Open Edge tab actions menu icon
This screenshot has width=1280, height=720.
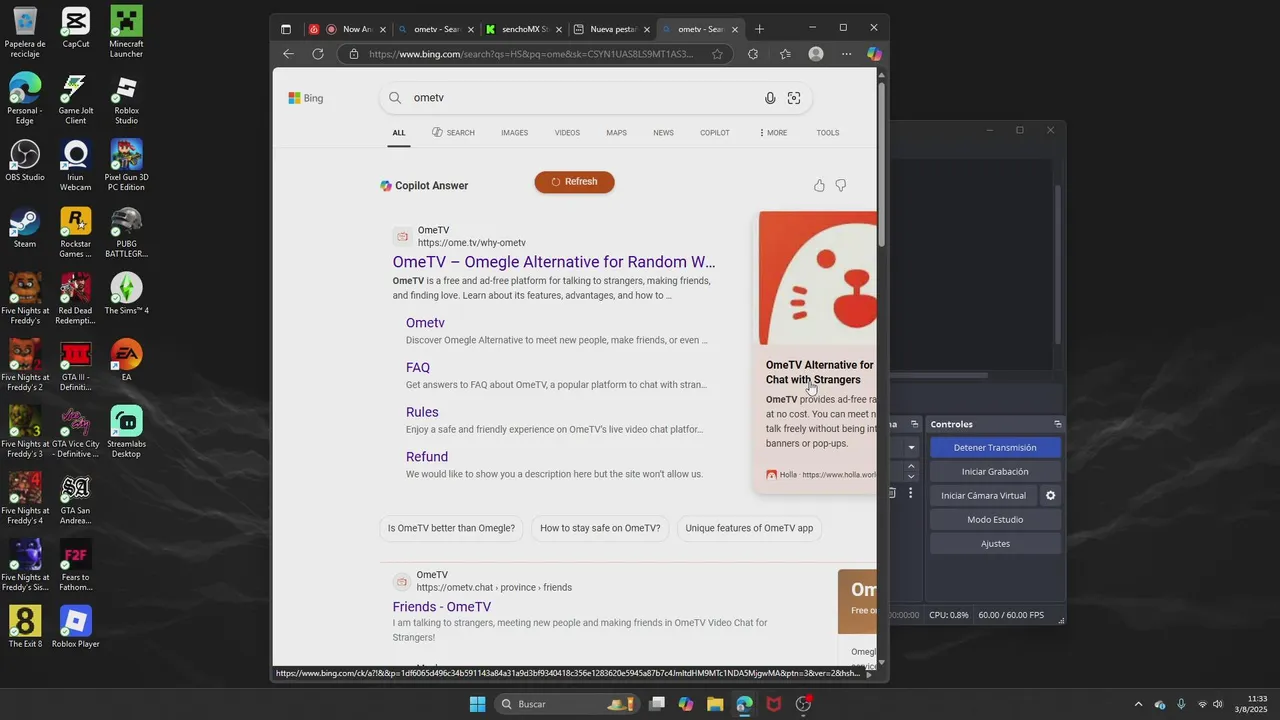[286, 29]
